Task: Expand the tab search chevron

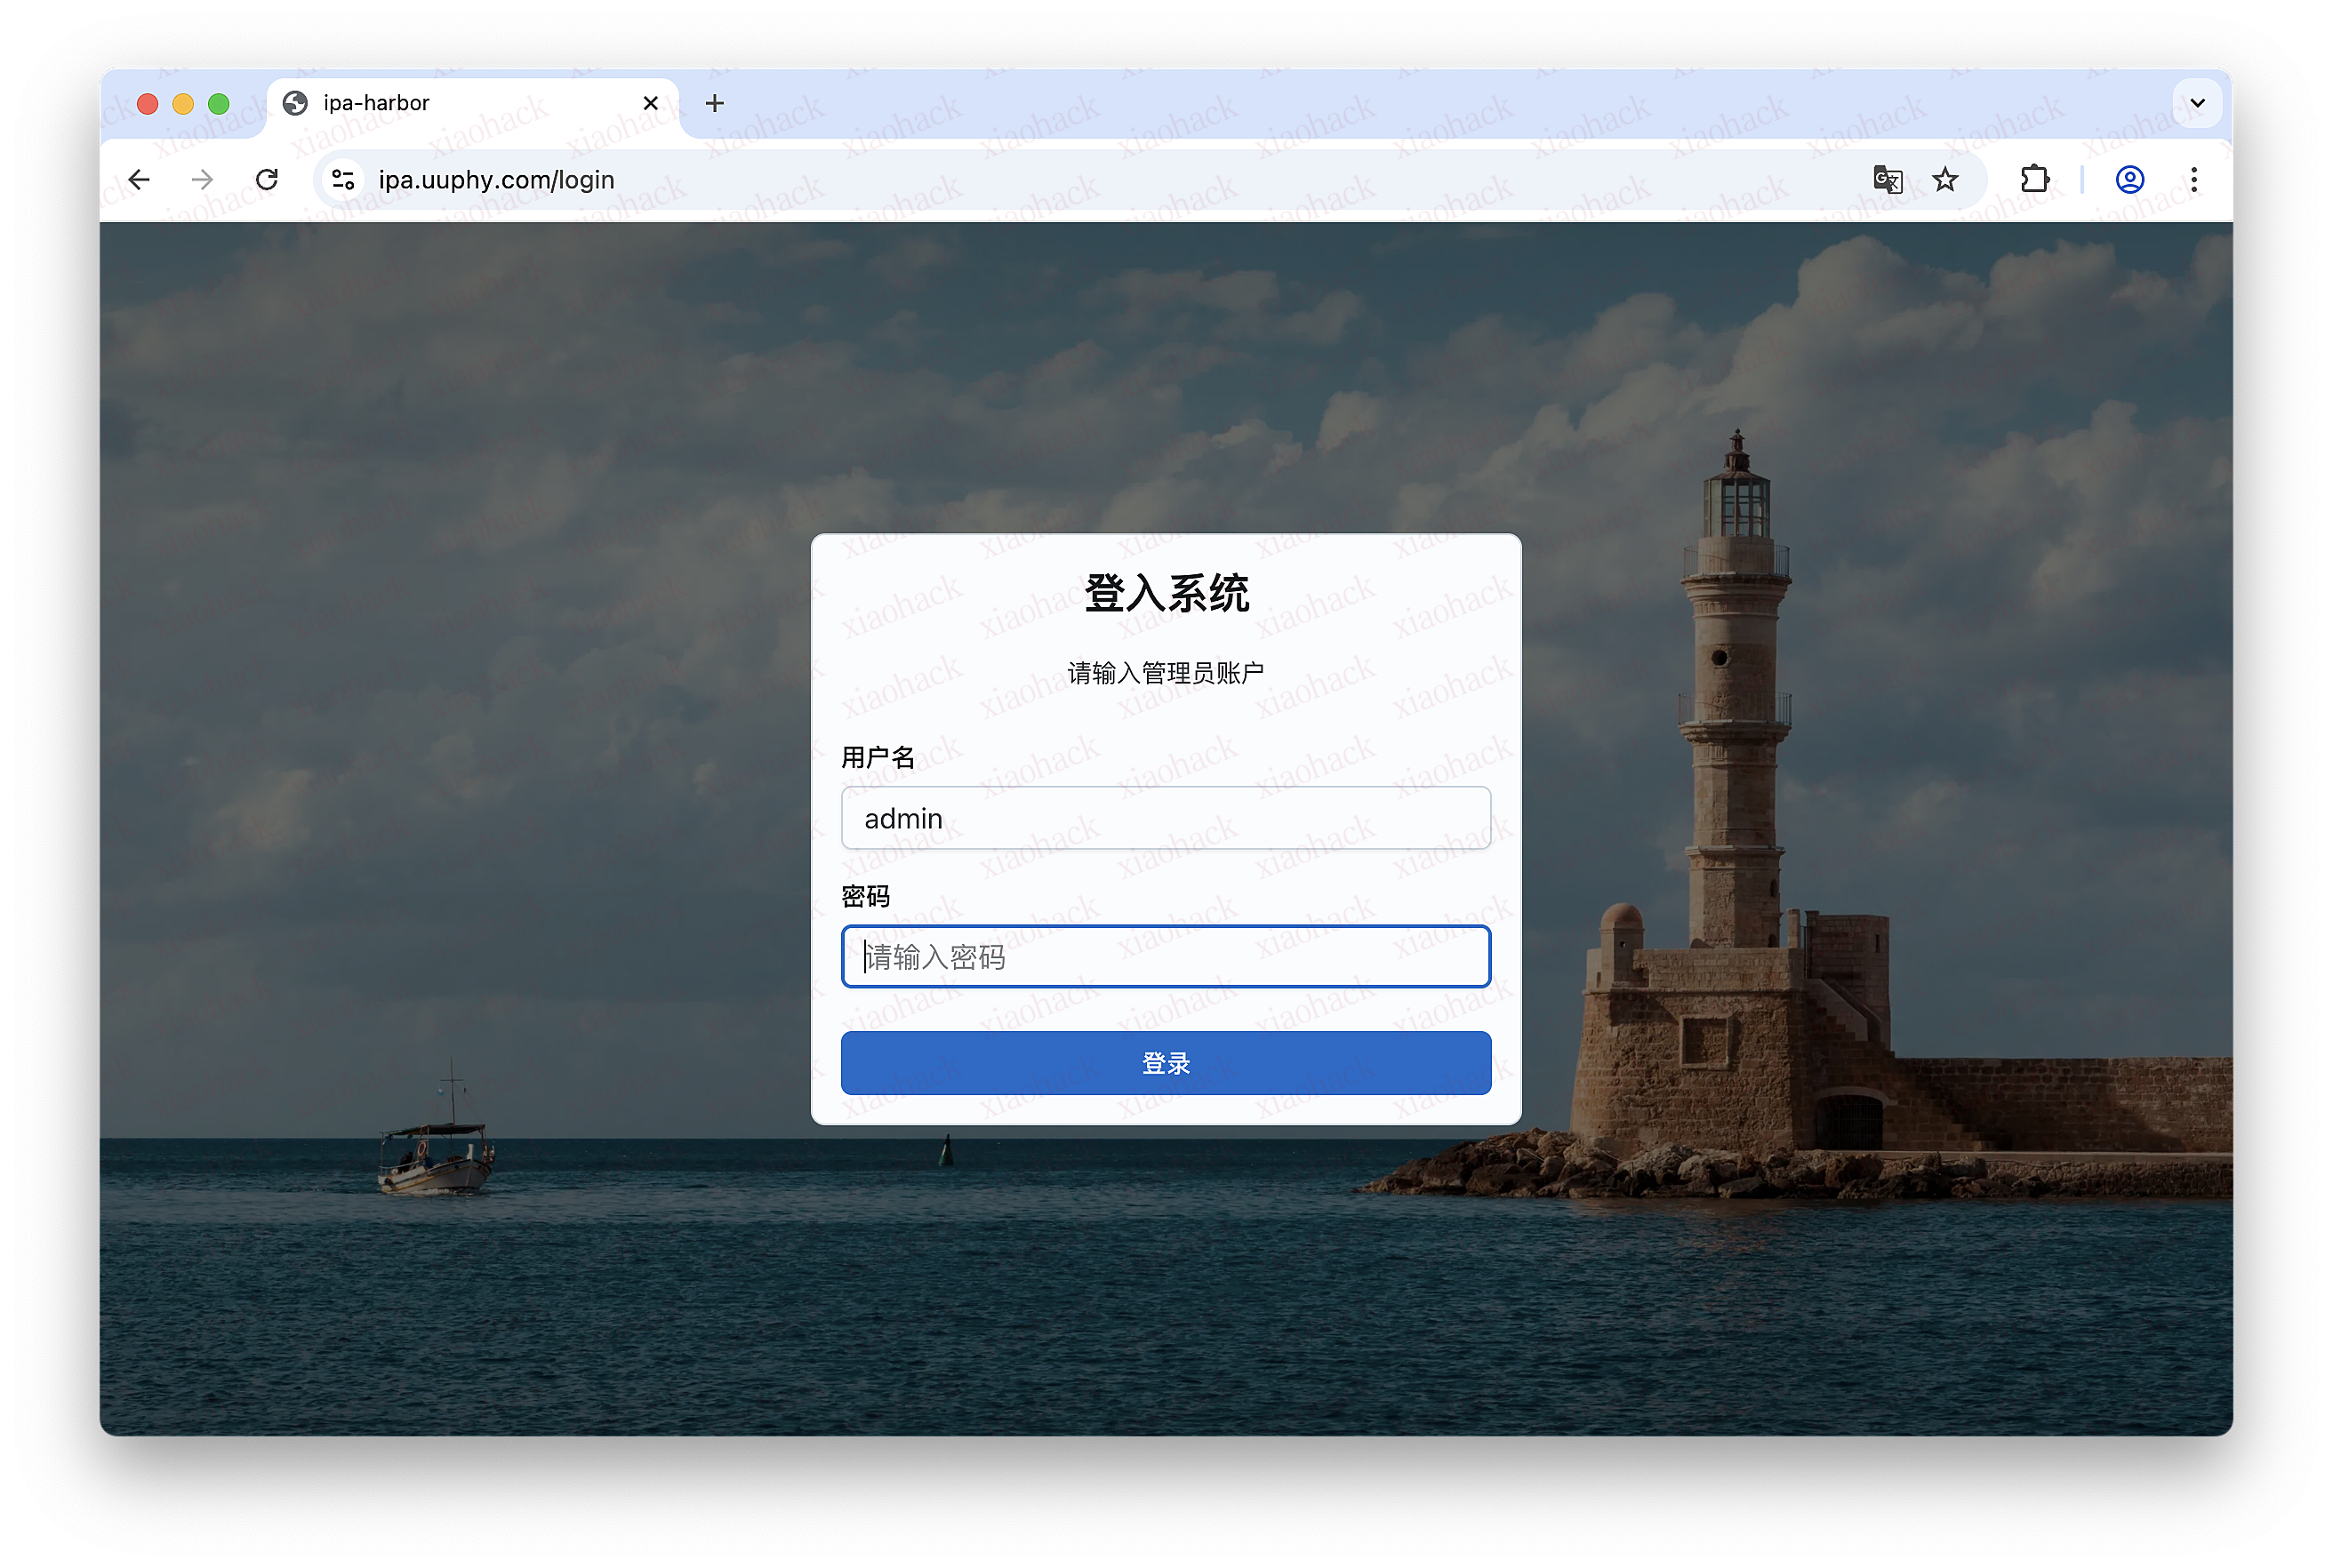Action: 2197,103
